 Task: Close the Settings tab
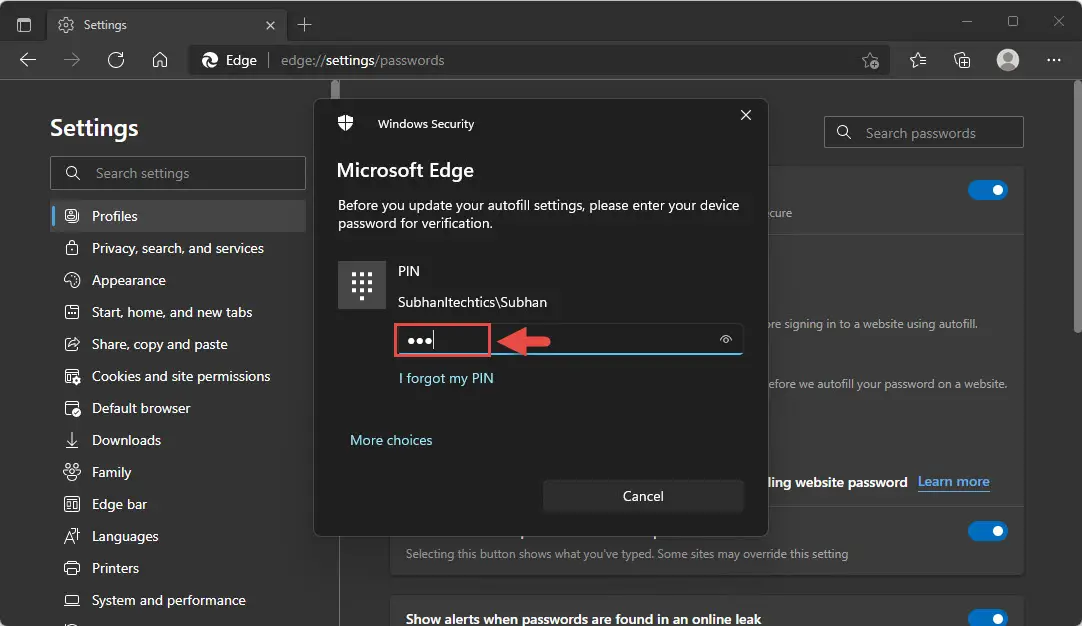[270, 25]
